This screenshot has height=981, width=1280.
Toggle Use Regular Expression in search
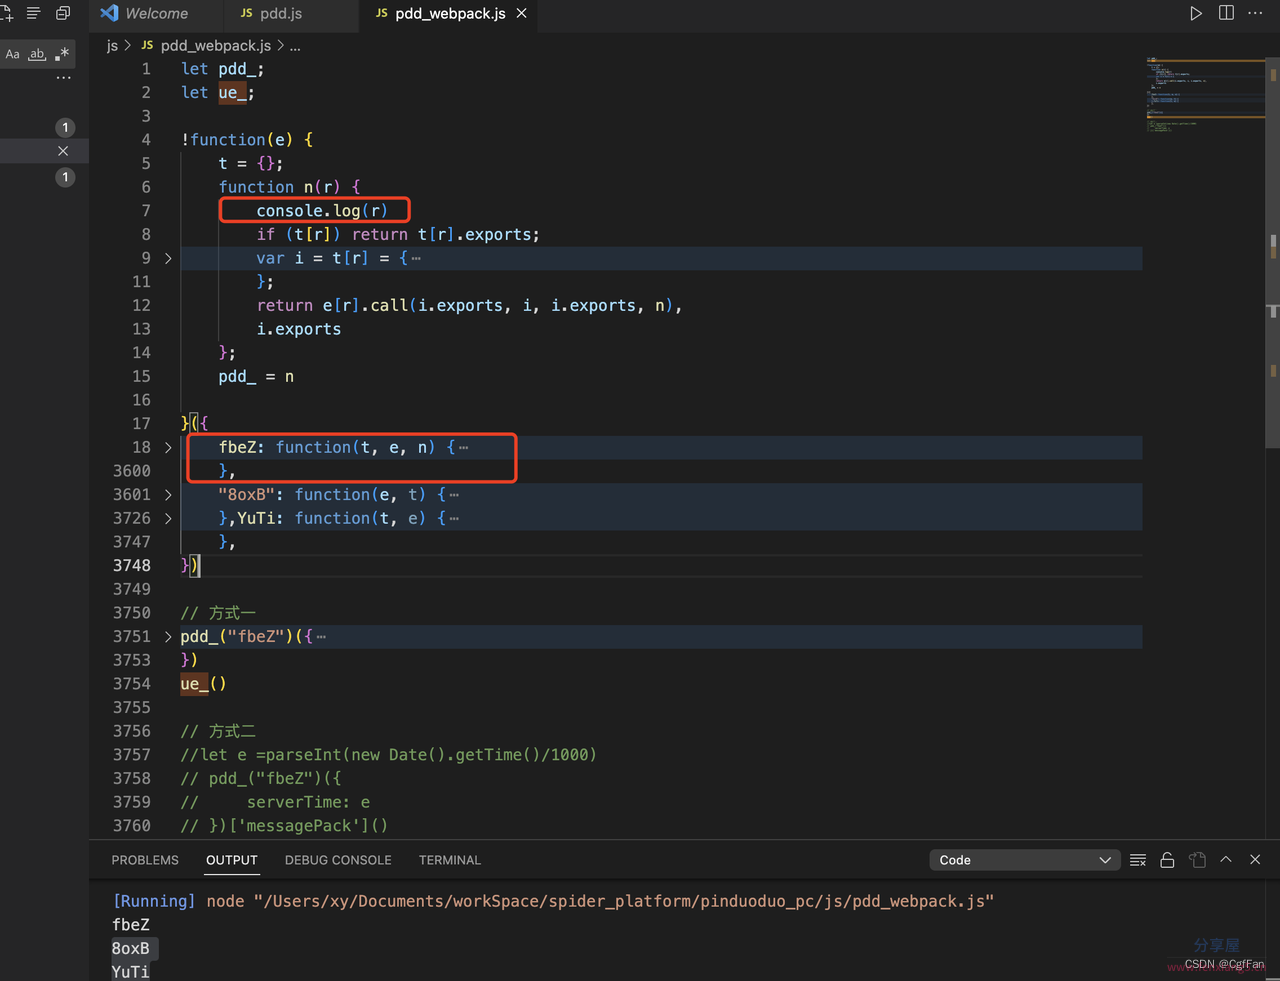pos(62,54)
